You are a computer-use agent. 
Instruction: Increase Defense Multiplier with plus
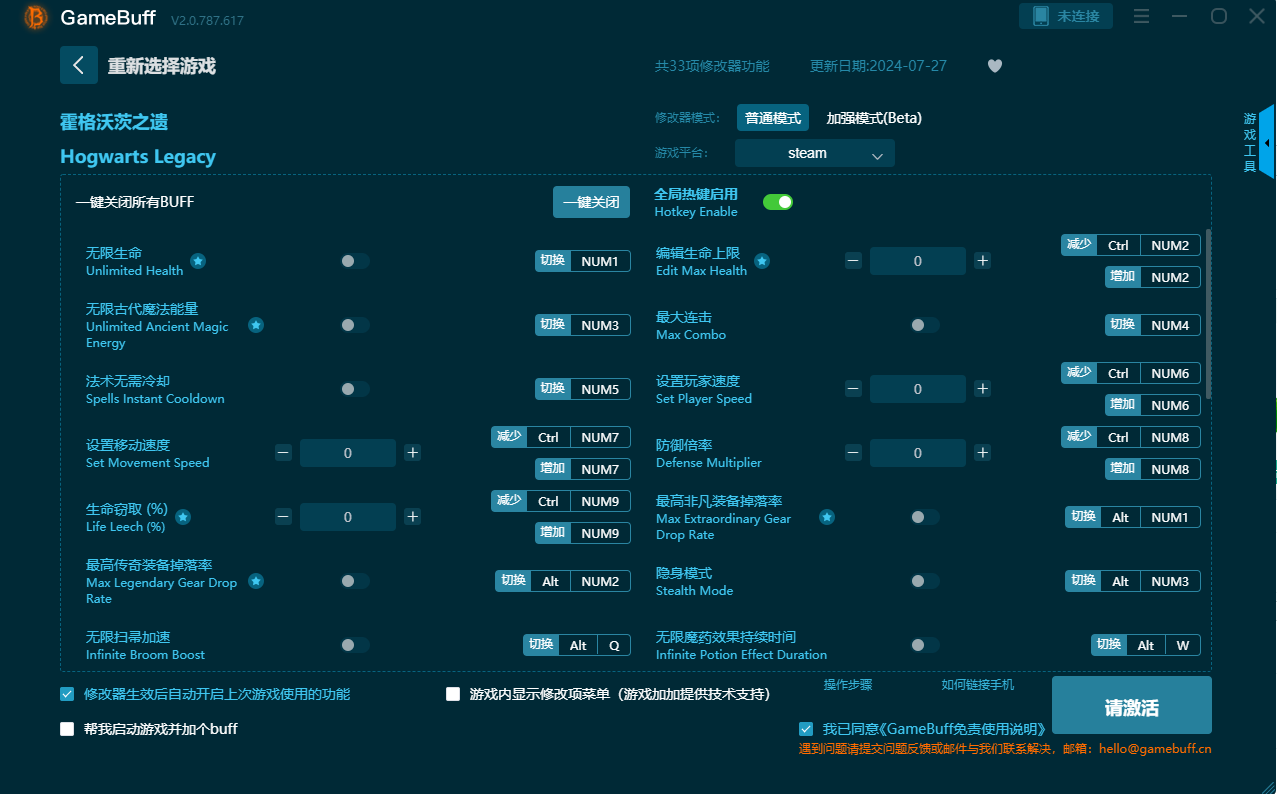coord(983,453)
